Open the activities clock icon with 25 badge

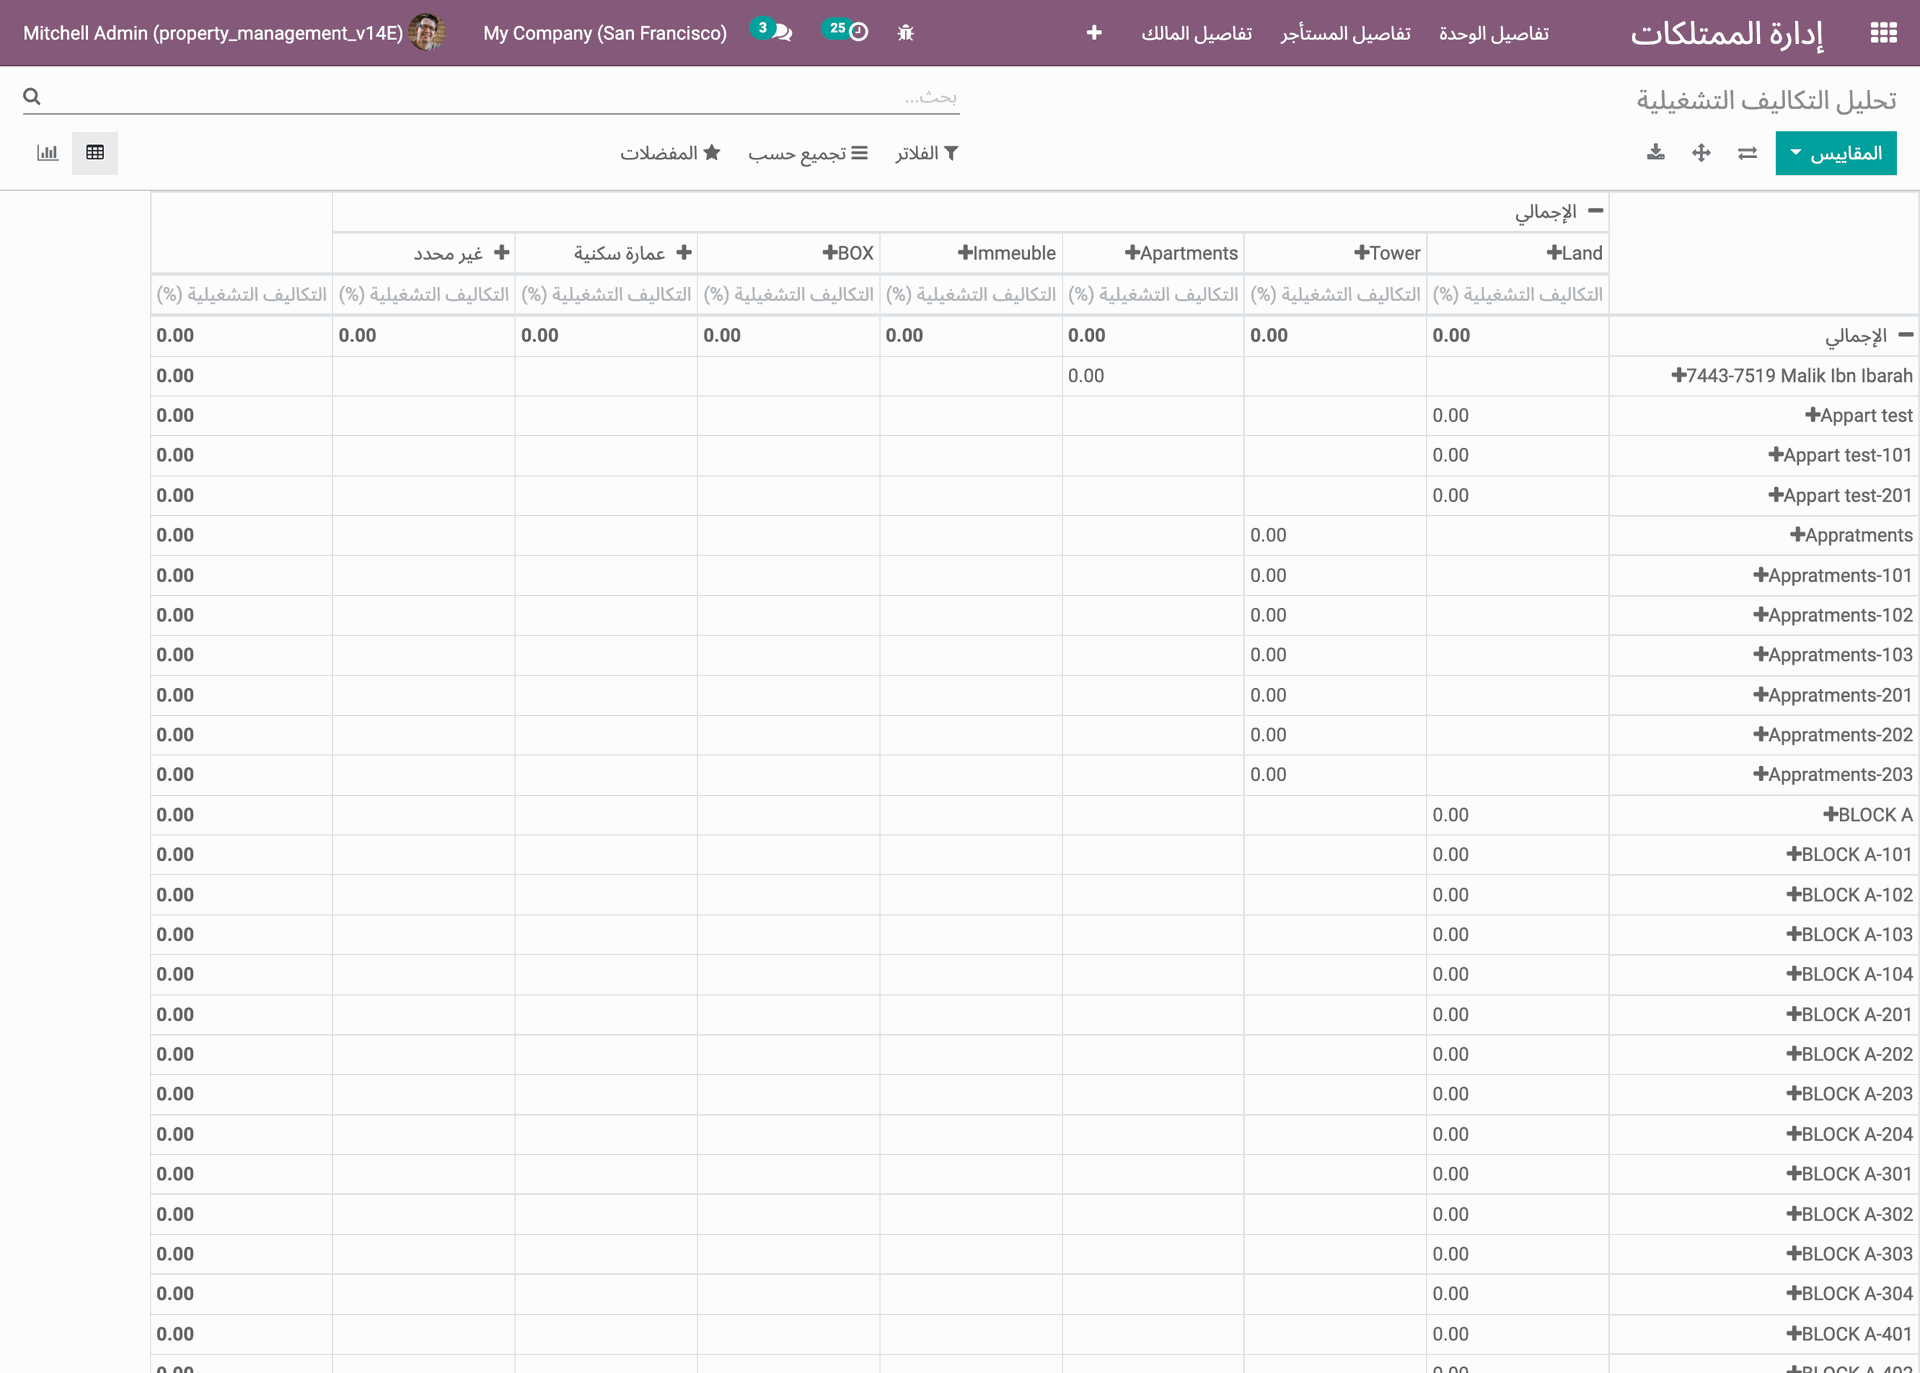(x=846, y=31)
